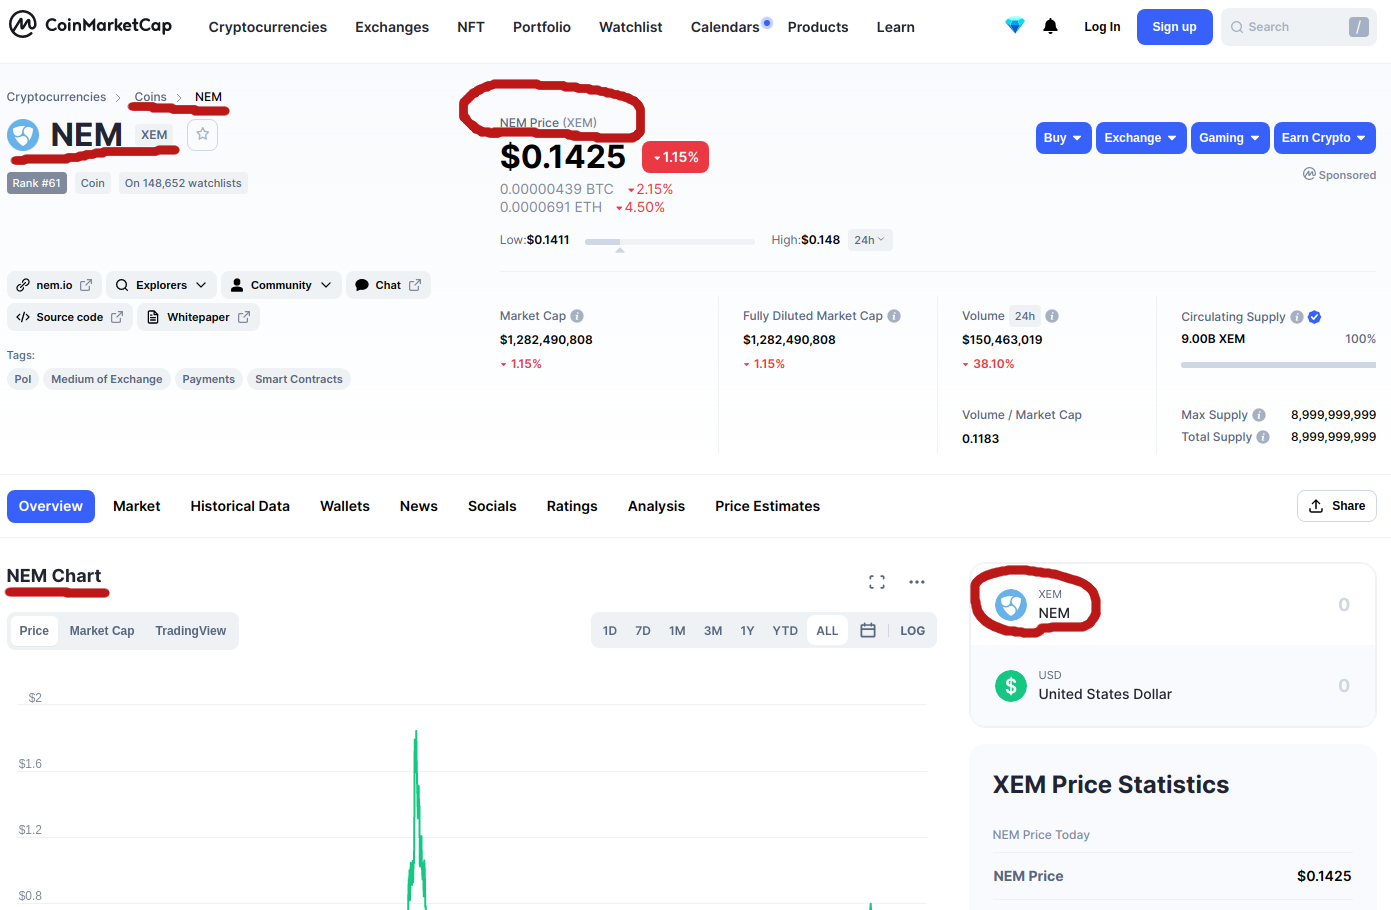Click the Search input field
The height and width of the screenshot is (910, 1391).
pos(1298,27)
